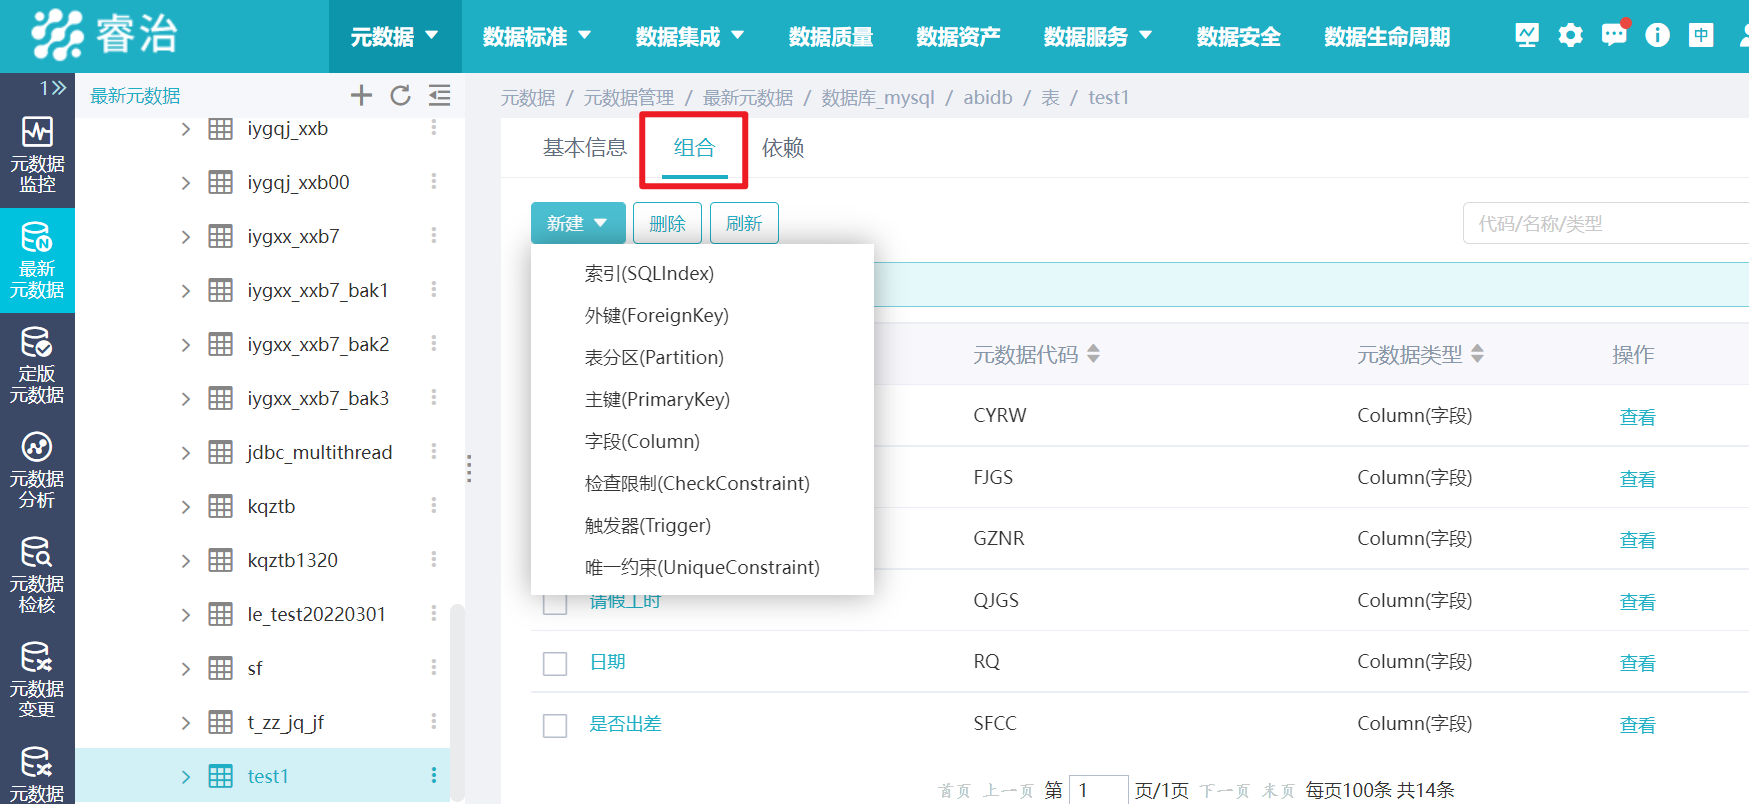This screenshot has width=1749, height=804.
Task: Open more options for iygxx_xxb7 row
Action: (x=434, y=236)
